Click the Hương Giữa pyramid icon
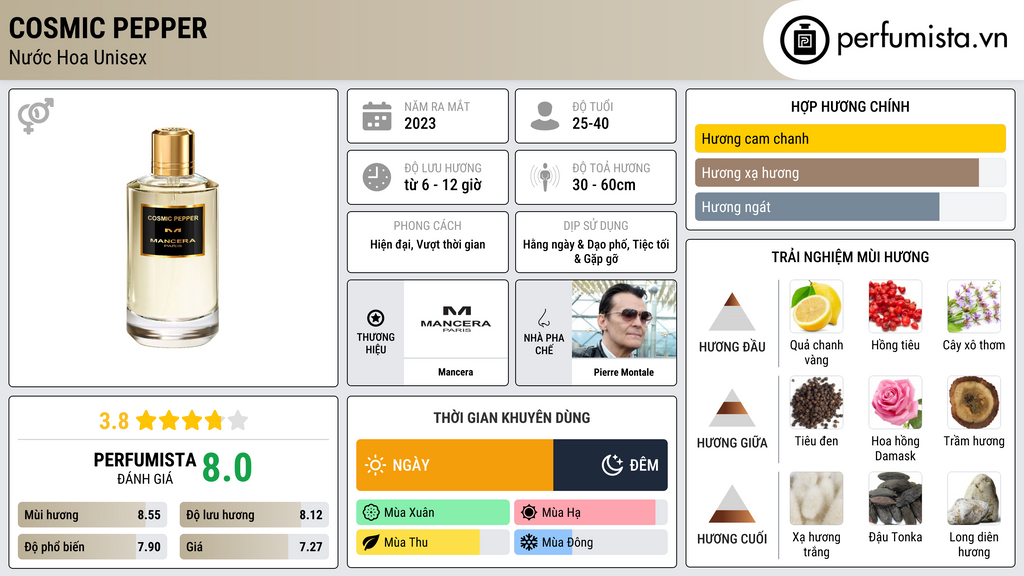This screenshot has width=1024, height=576. click(732, 408)
